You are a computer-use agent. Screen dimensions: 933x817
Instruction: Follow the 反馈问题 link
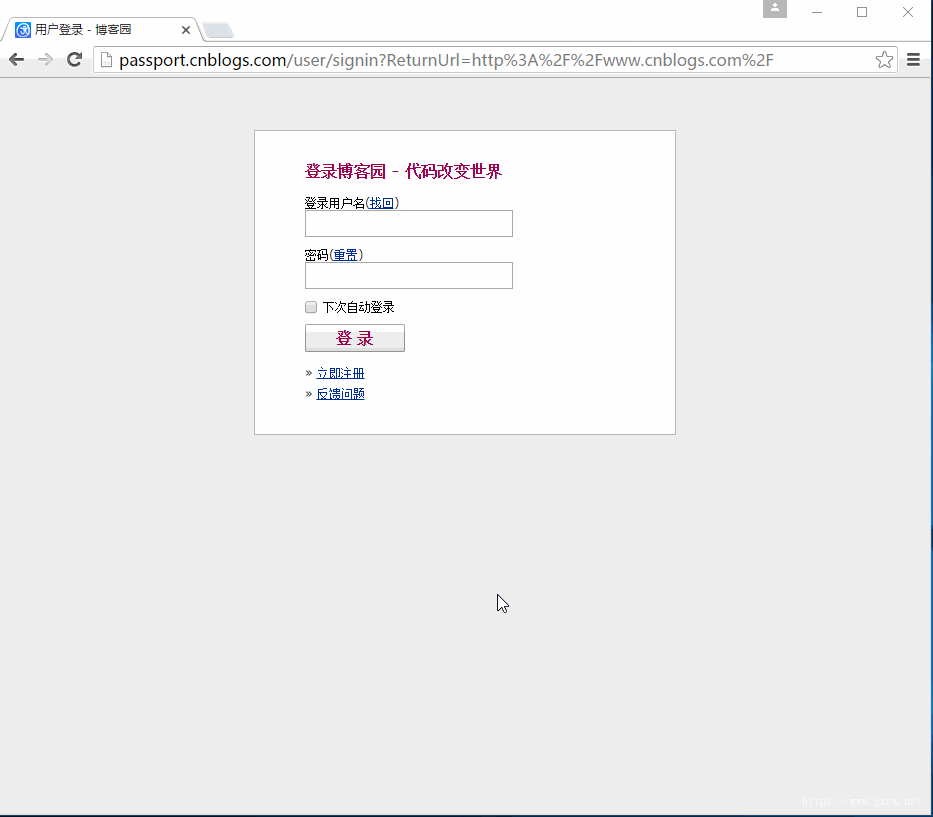pos(340,394)
